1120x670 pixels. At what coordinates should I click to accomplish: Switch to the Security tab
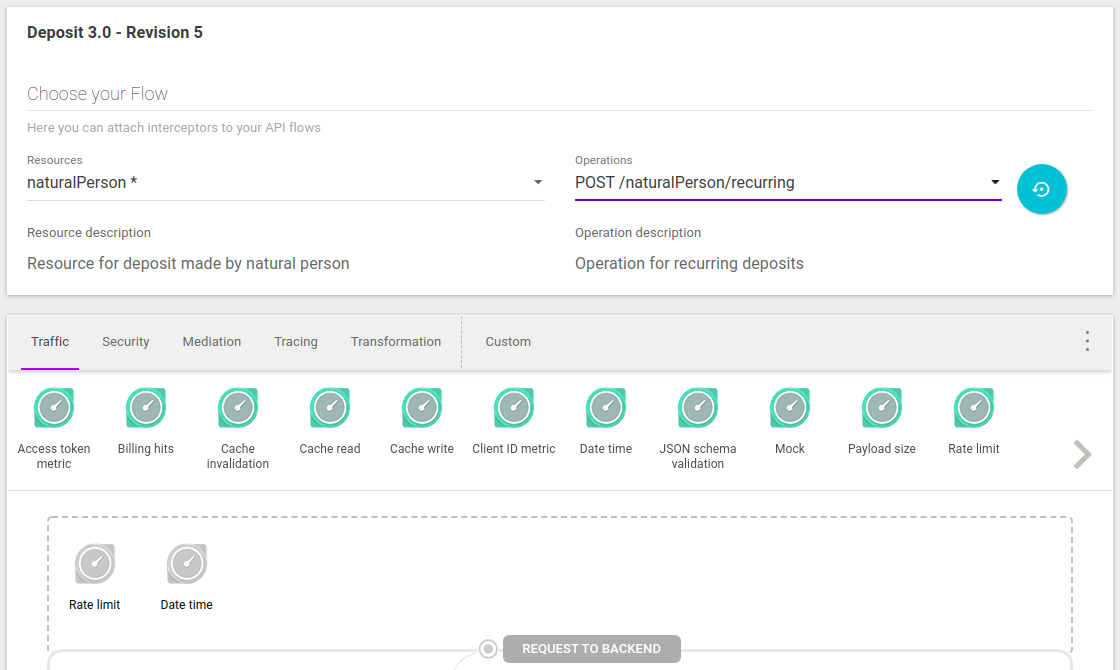pyautogui.click(x=126, y=342)
